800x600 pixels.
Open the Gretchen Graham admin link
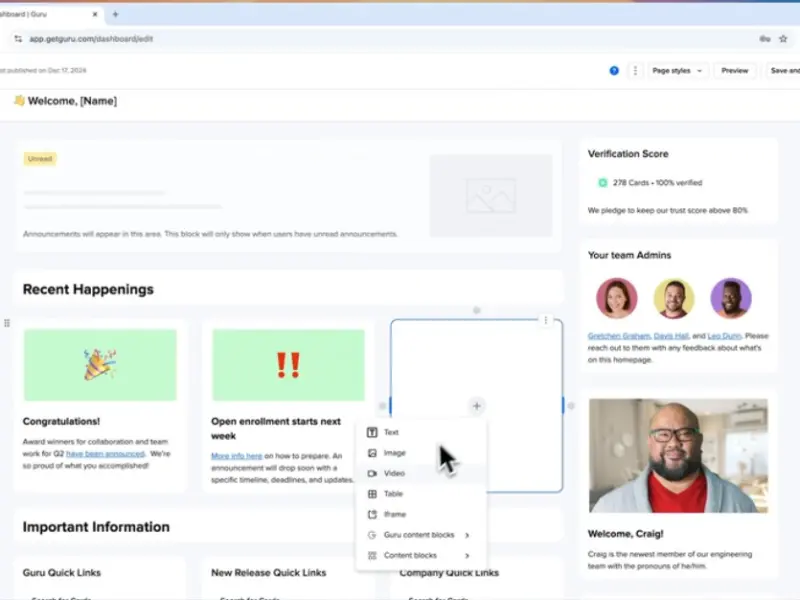(619, 336)
